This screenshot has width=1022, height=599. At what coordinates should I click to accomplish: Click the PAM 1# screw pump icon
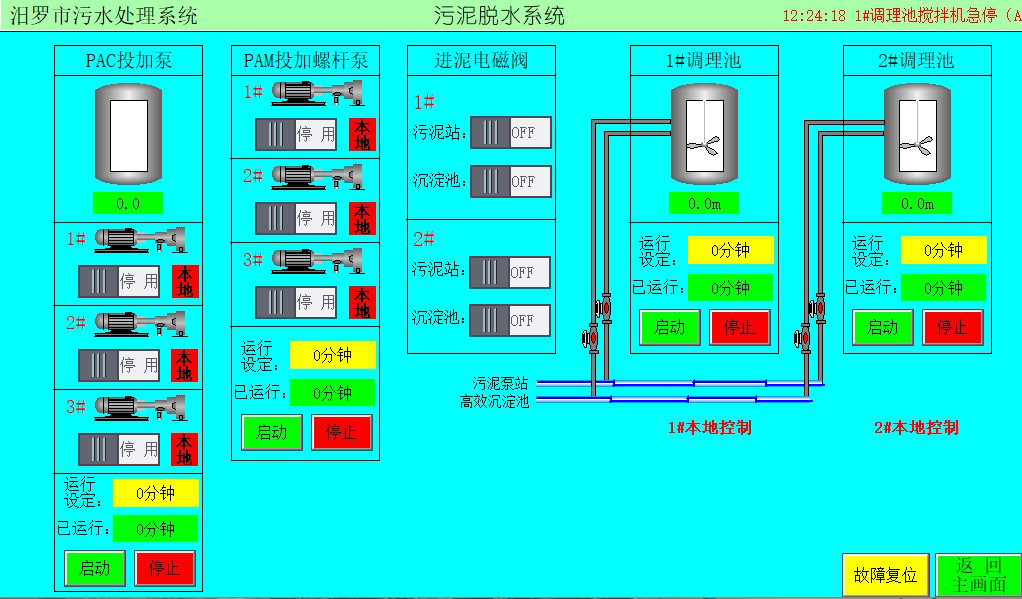316,92
